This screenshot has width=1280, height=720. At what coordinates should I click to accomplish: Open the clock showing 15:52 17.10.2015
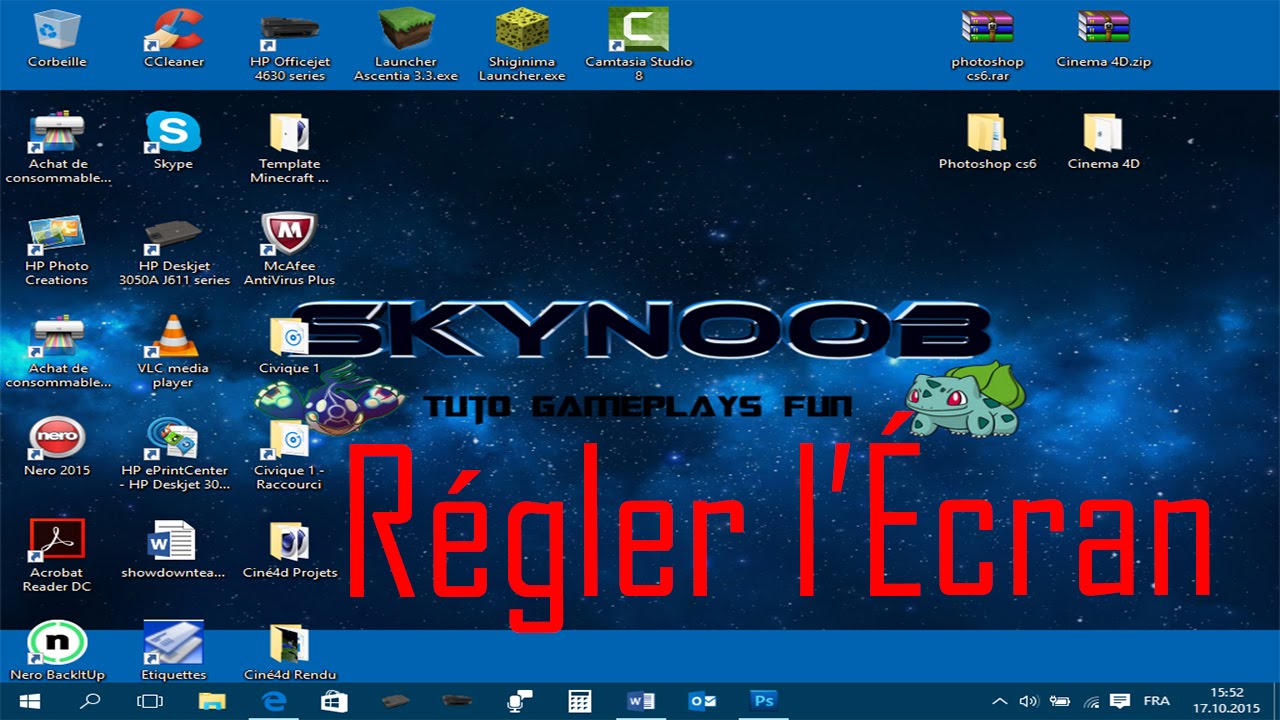coord(1225,701)
